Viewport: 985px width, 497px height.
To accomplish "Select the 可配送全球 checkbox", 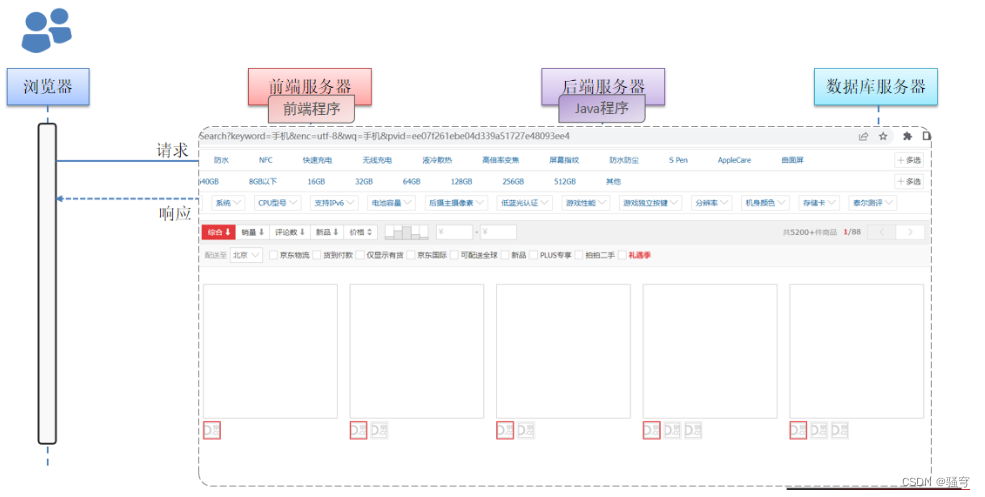I will (454, 255).
